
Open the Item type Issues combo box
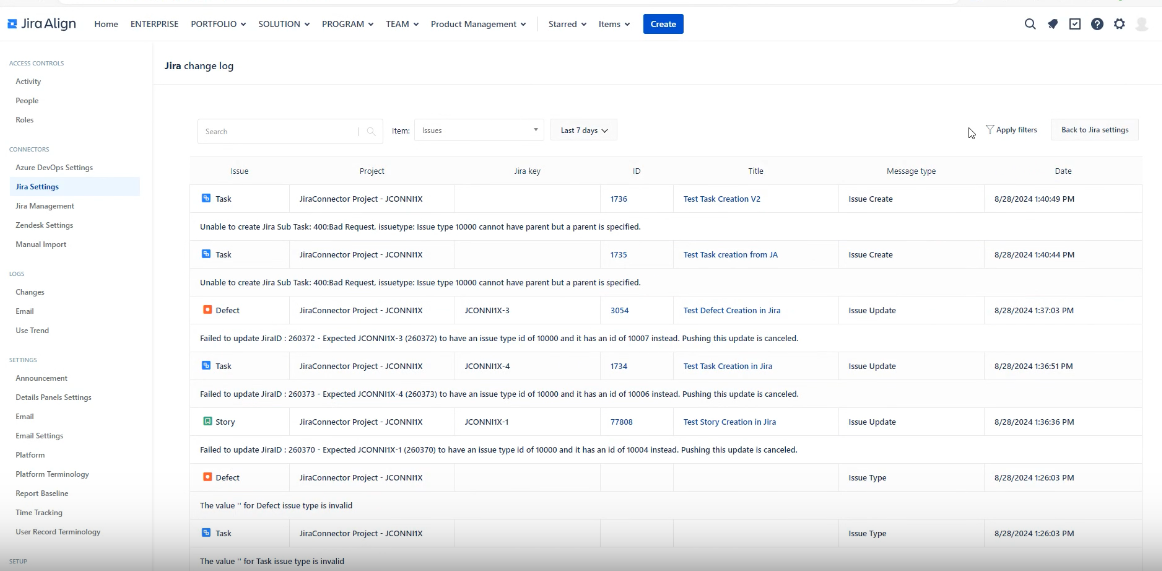[x=479, y=130]
